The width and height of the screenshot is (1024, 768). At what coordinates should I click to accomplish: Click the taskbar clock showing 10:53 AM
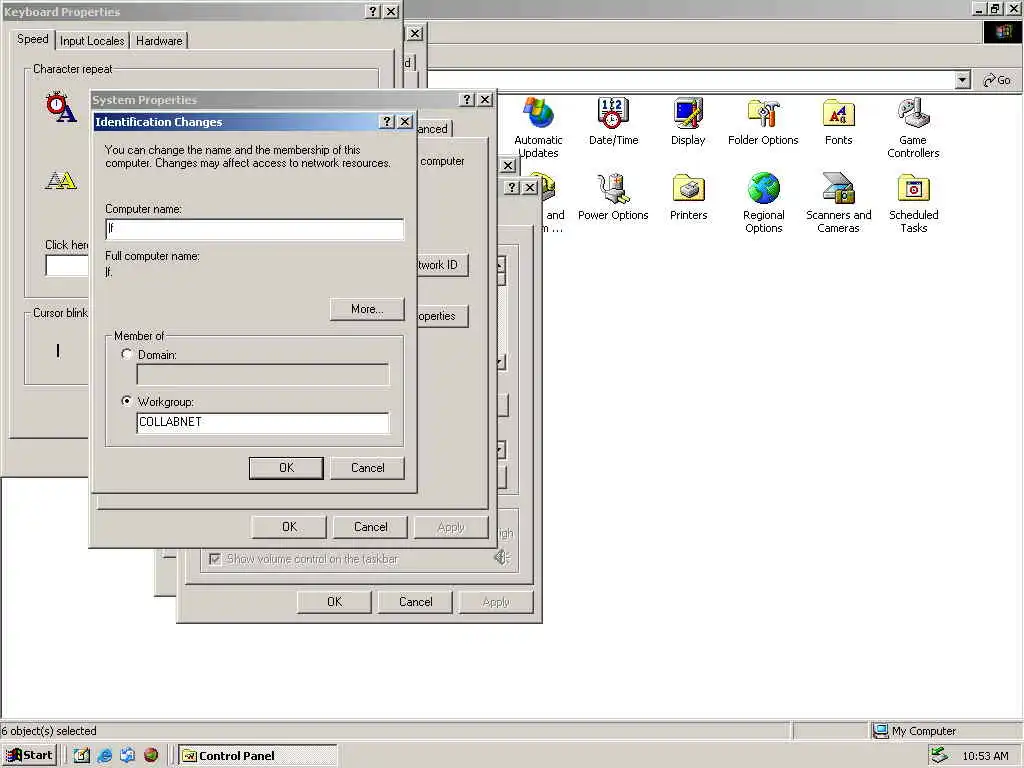coord(985,756)
